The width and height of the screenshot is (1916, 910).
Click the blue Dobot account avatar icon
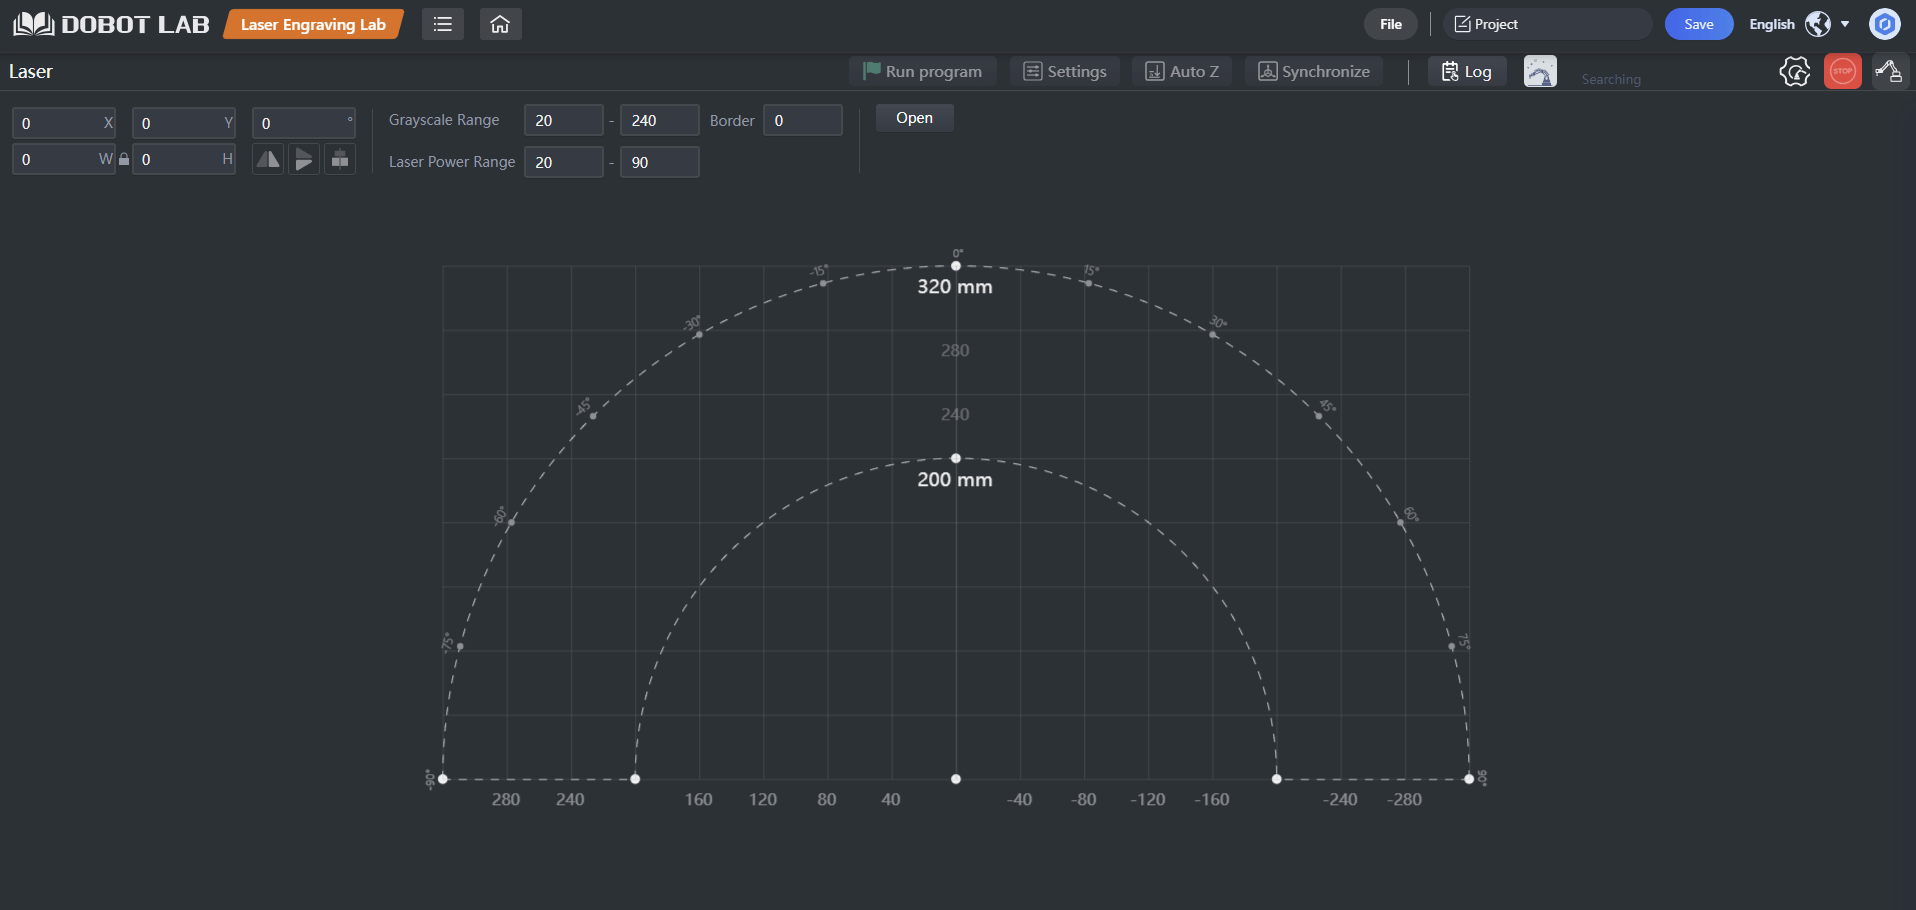coord(1885,24)
